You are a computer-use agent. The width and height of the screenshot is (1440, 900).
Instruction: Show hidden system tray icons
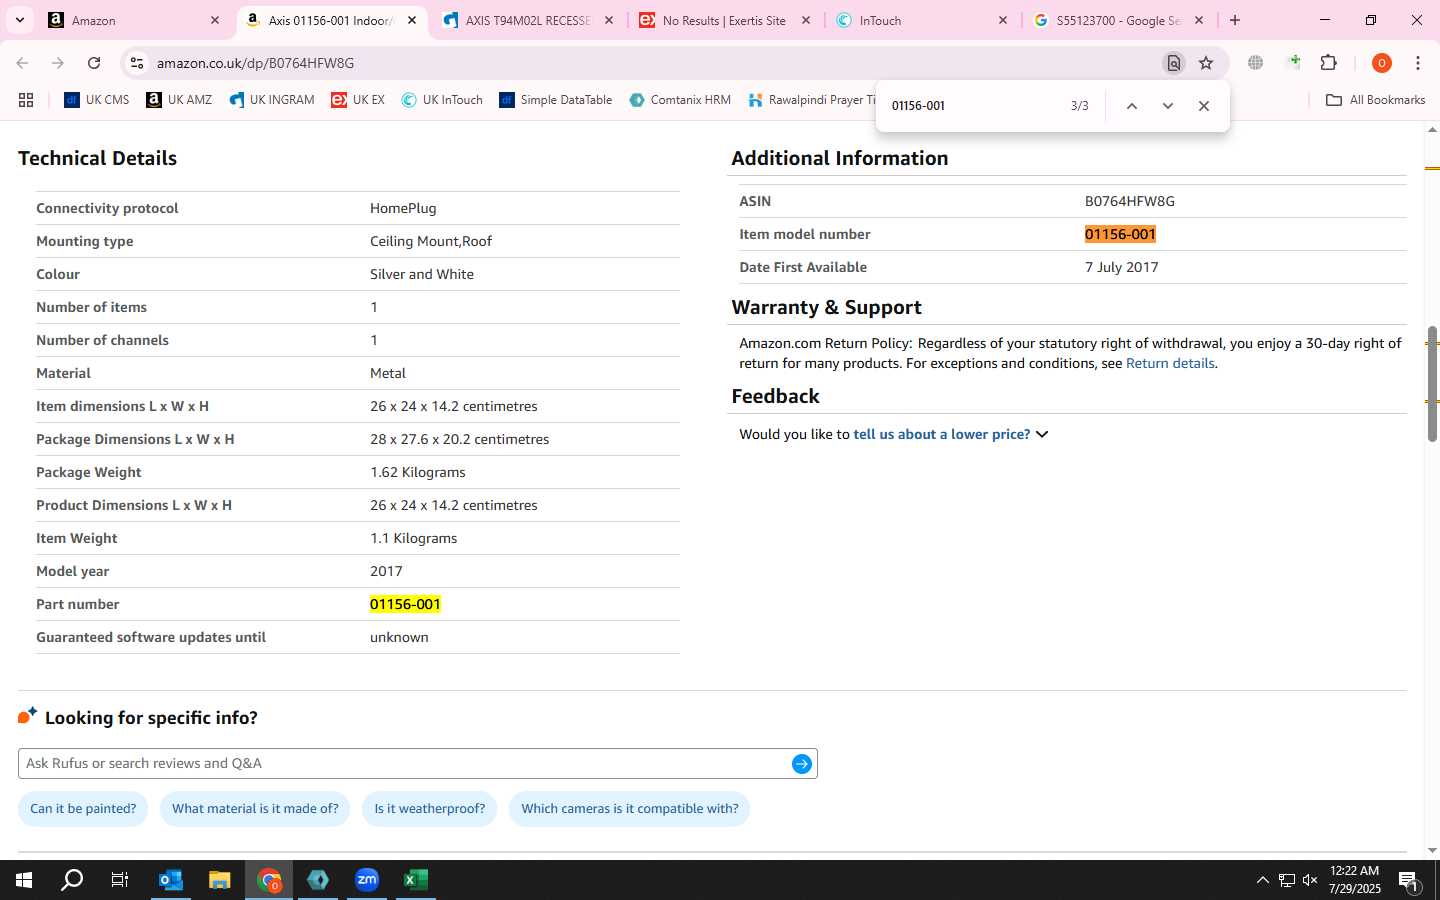coord(1262,880)
